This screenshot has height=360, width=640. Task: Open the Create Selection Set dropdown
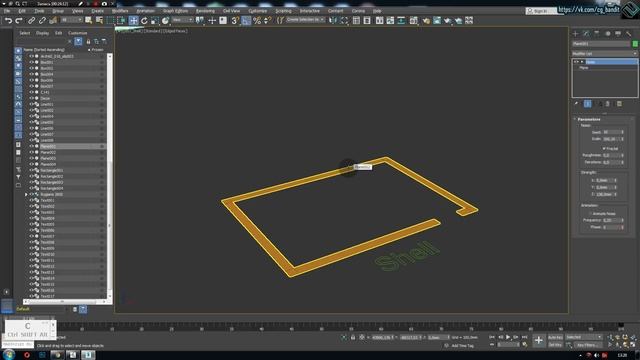point(305,20)
